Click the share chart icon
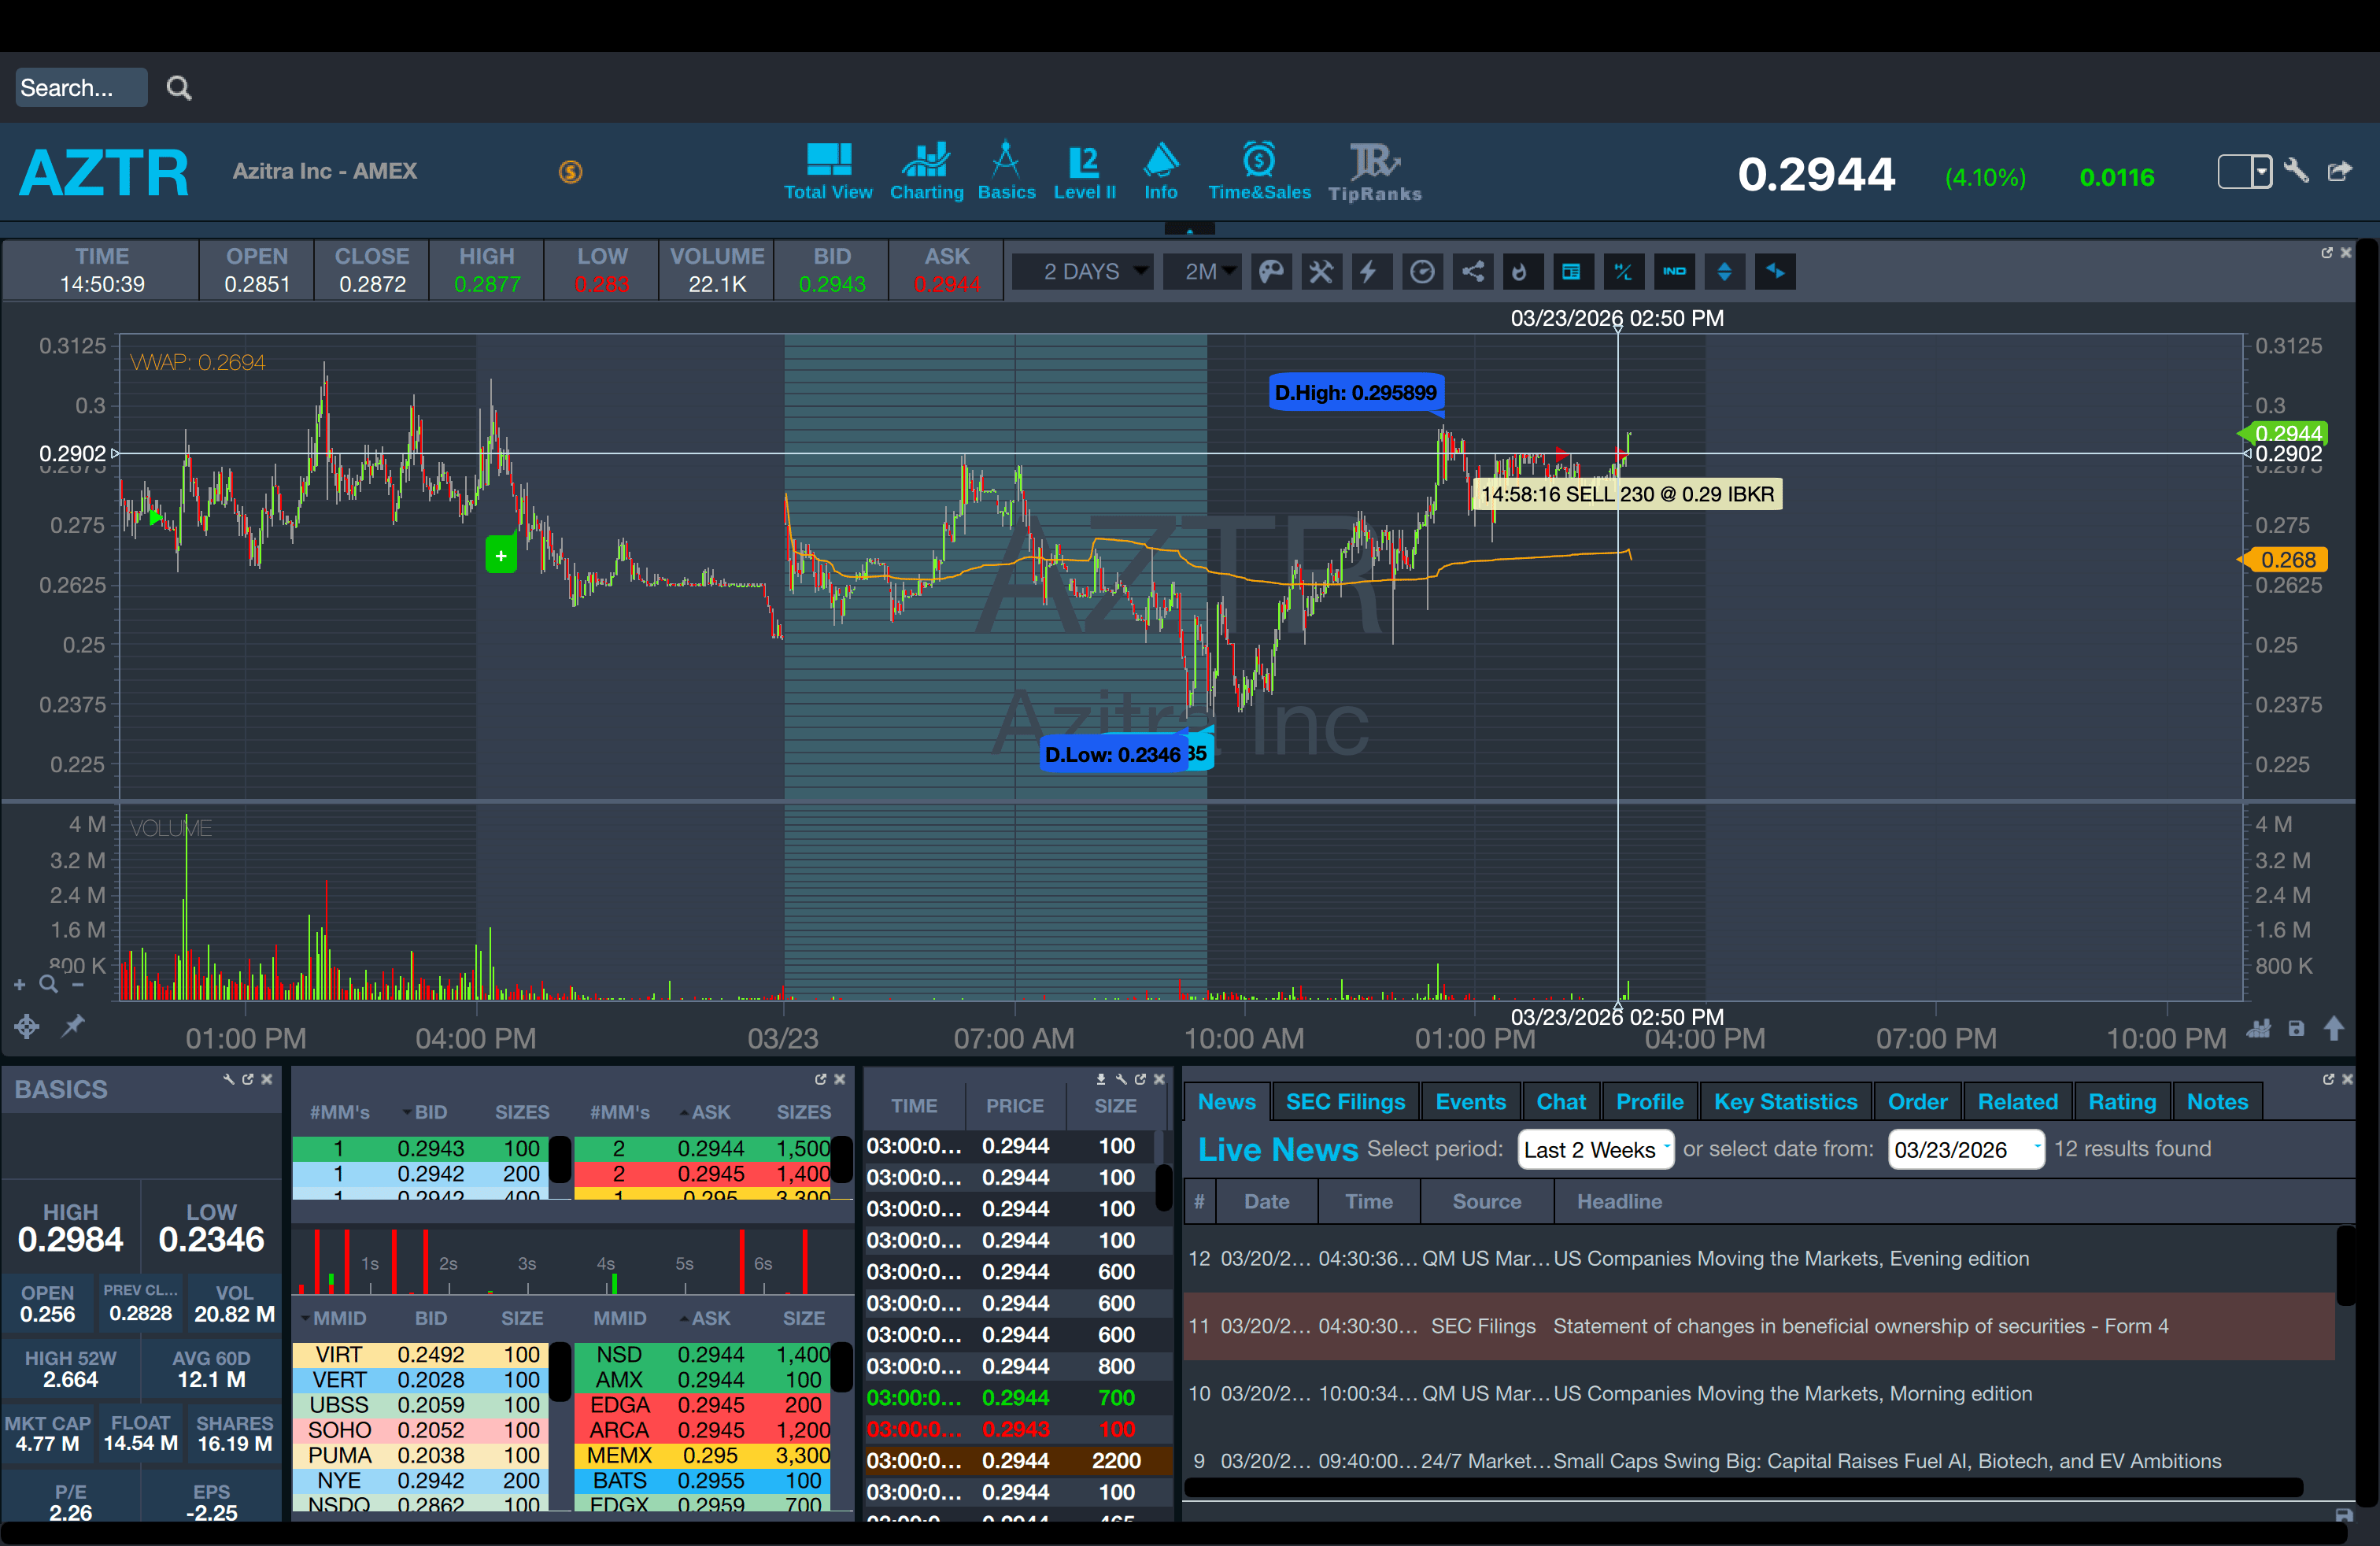The image size is (2380, 1546). coord(1473,272)
